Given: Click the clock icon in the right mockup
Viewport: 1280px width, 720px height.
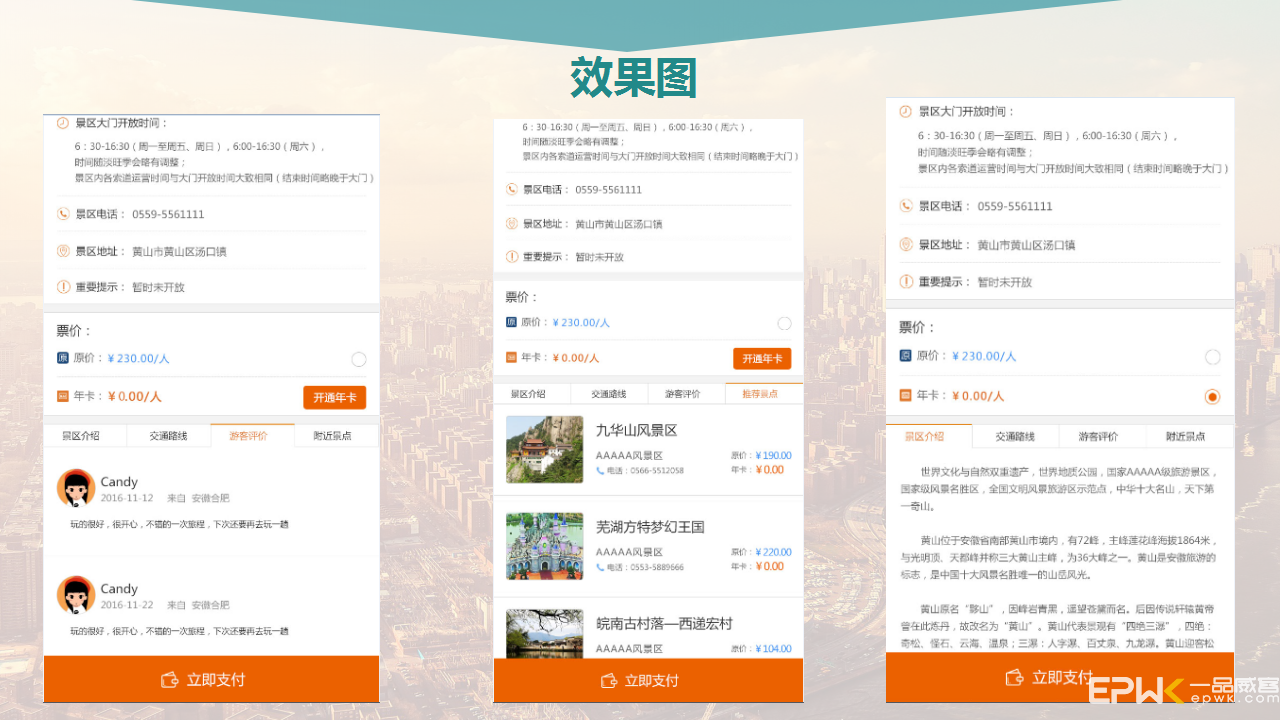Looking at the screenshot, I should click(x=905, y=112).
